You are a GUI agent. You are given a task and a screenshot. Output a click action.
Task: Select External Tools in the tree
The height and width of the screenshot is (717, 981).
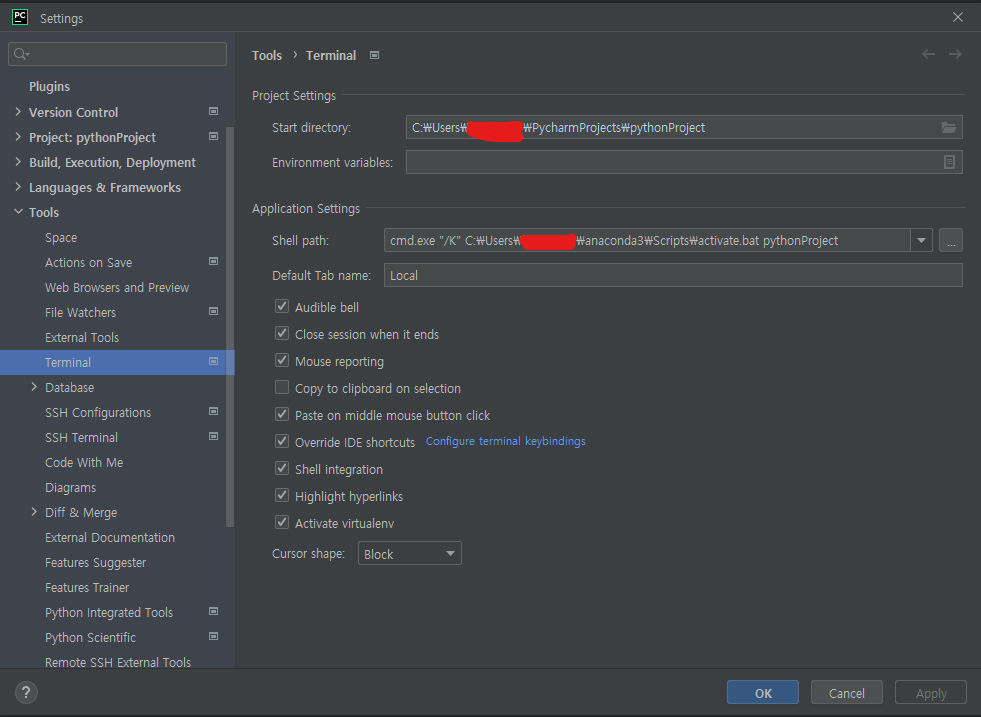click(82, 338)
